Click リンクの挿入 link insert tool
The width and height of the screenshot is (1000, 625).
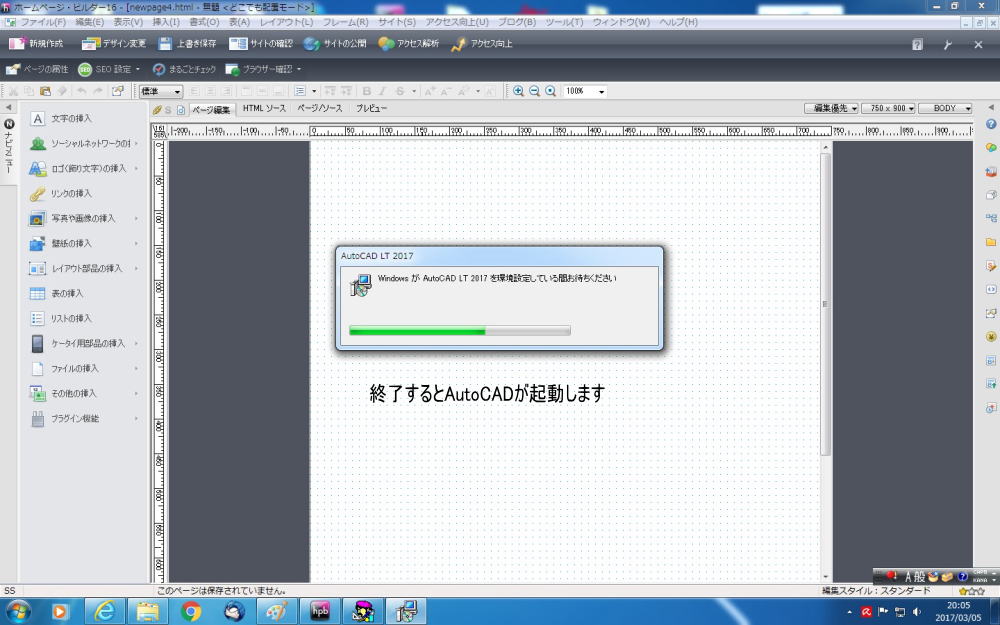(x=61, y=193)
